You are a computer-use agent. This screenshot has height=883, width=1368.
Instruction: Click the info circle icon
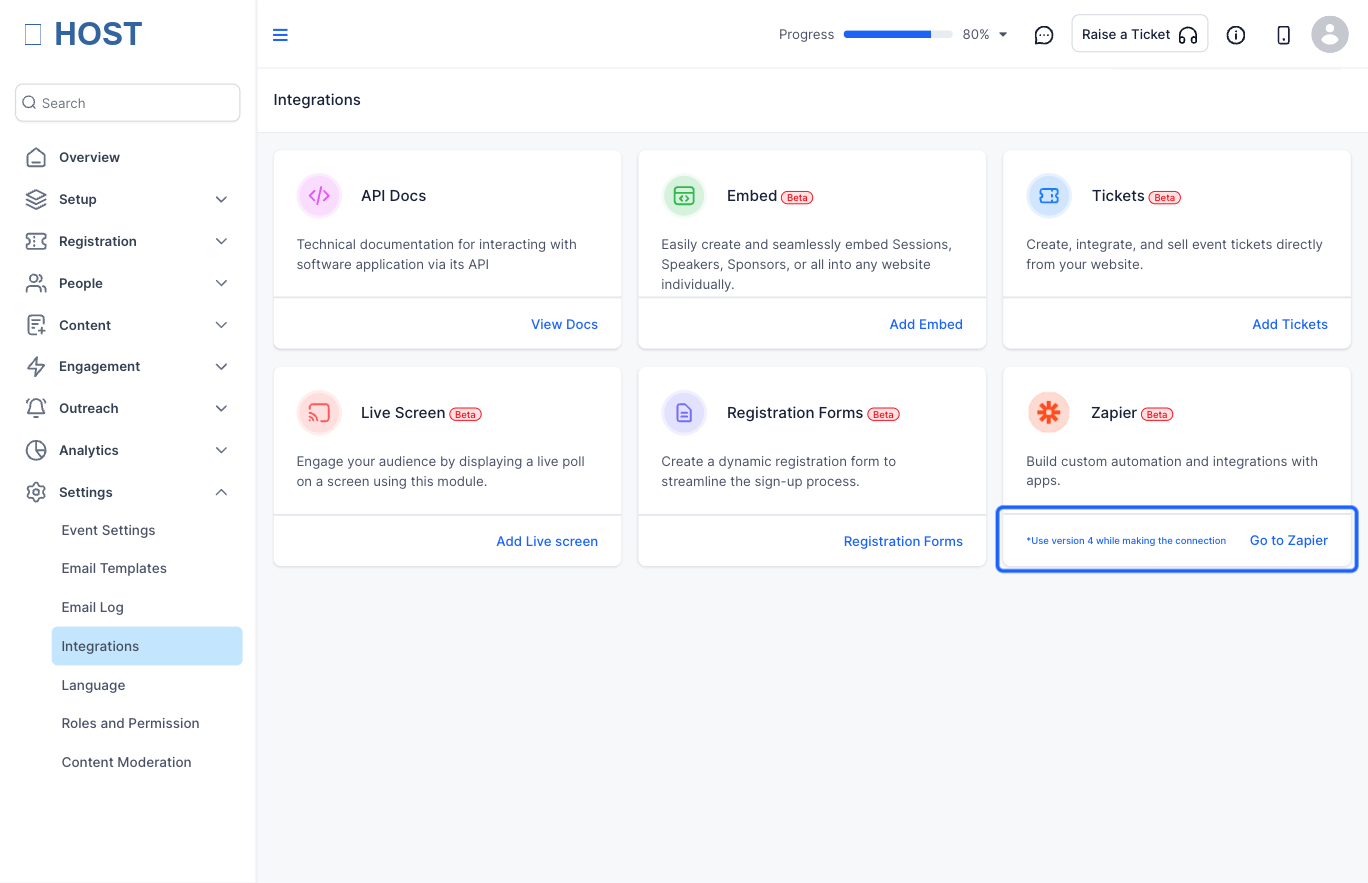[x=1236, y=35]
